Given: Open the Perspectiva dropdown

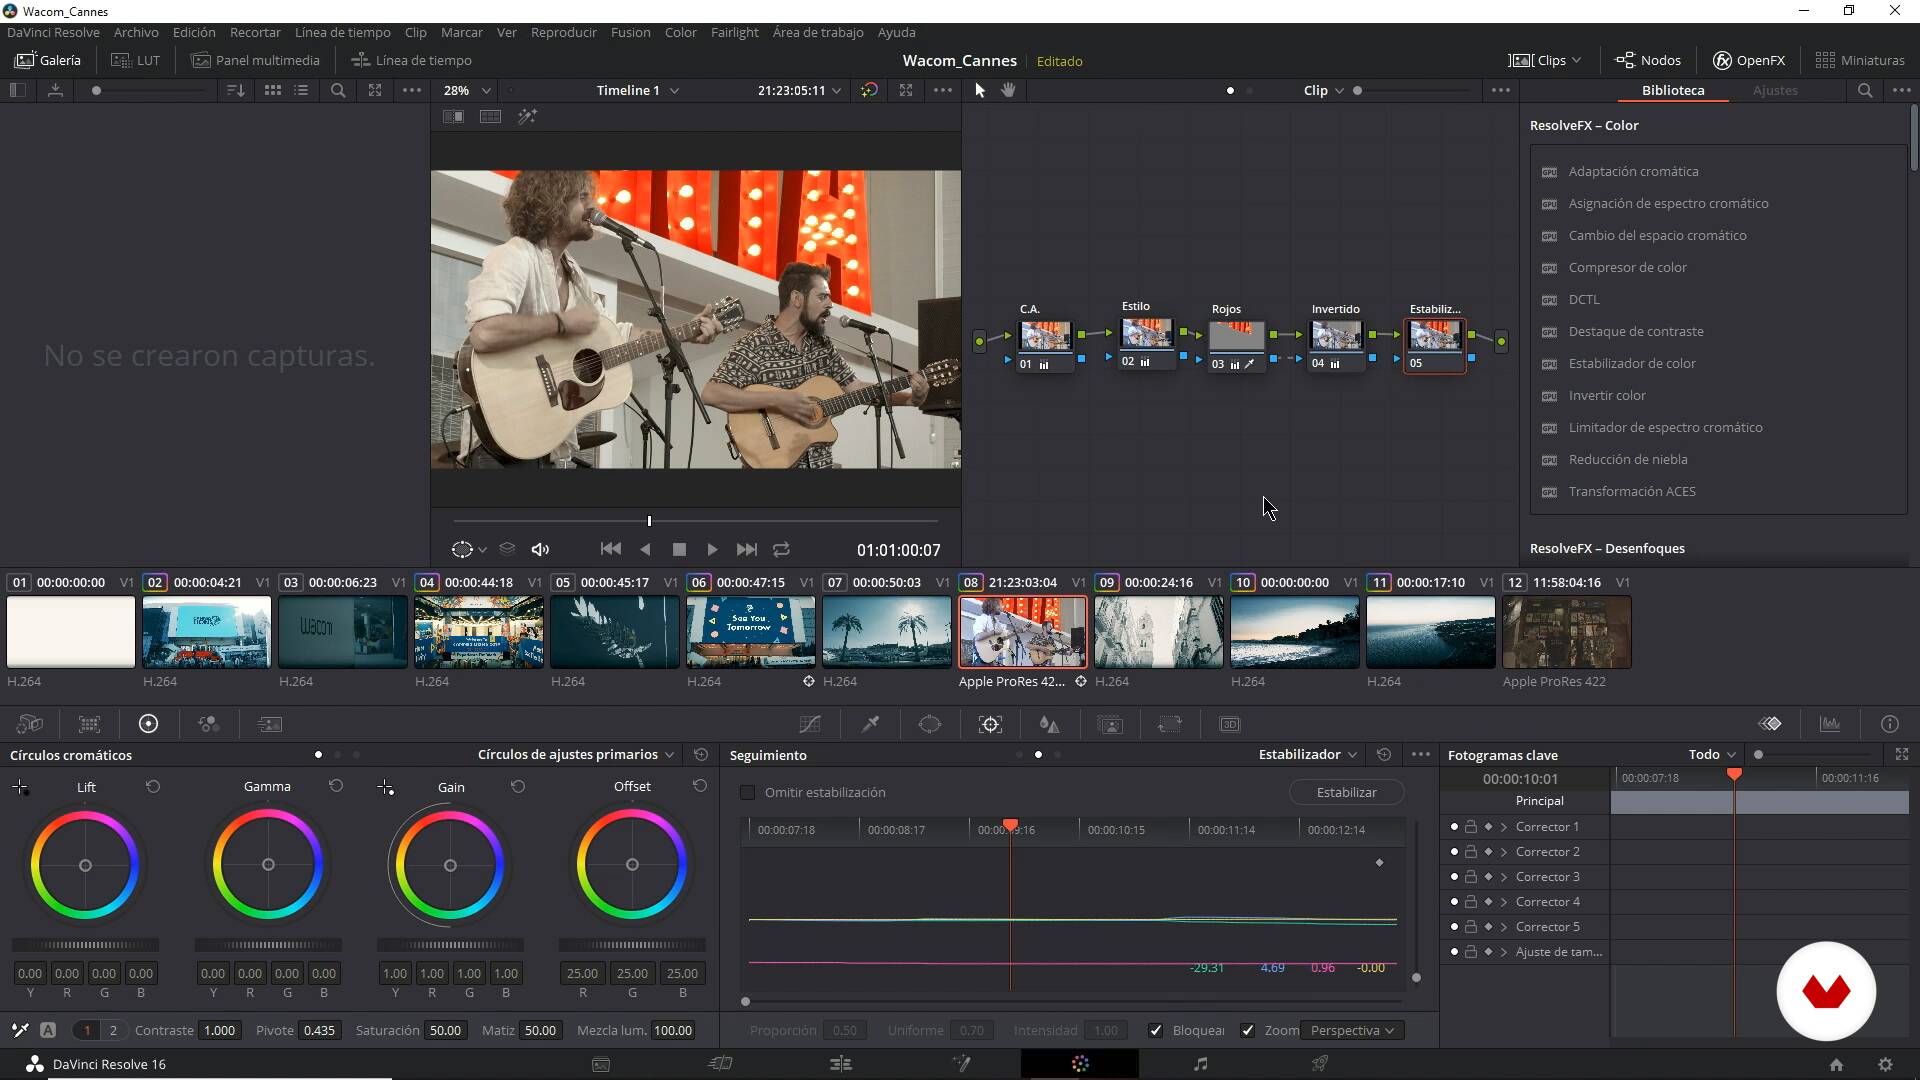Looking at the screenshot, I should [x=1352, y=1030].
